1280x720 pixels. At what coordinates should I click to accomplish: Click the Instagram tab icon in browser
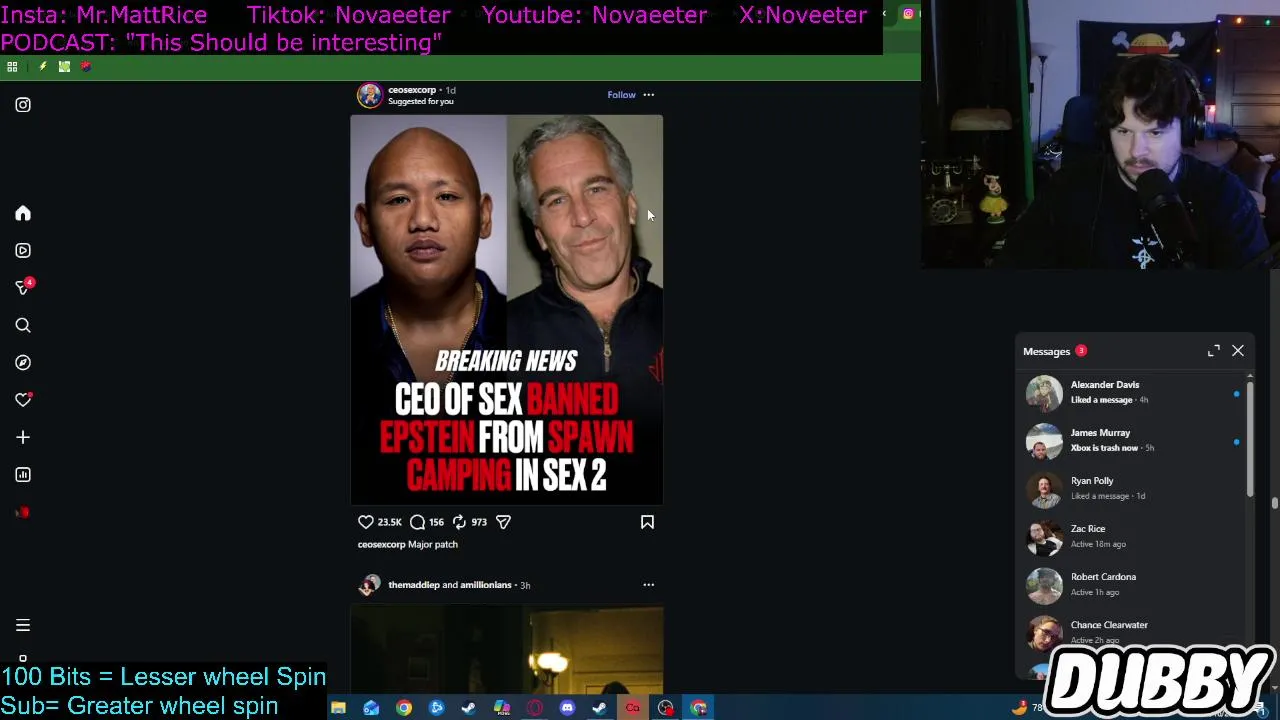[908, 14]
